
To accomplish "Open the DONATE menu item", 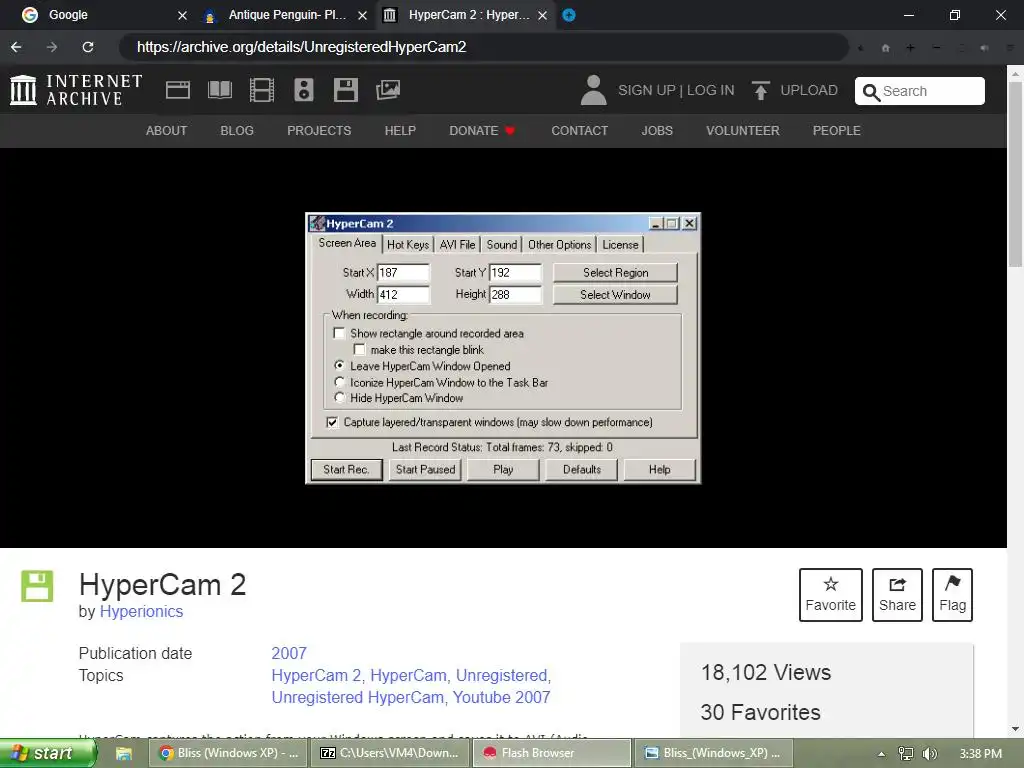I will (482, 131).
